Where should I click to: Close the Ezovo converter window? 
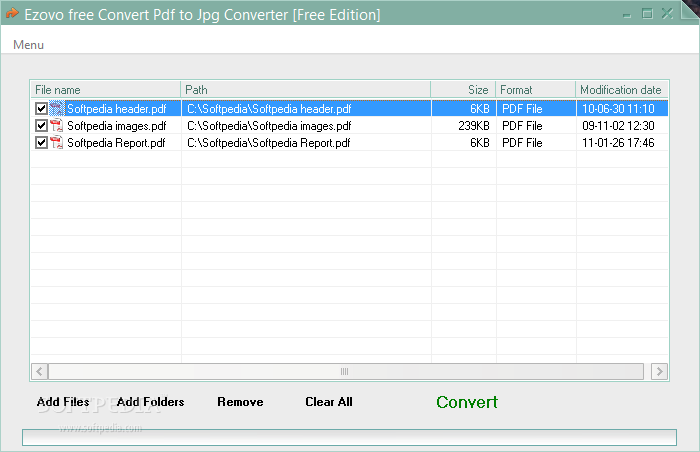(667, 14)
